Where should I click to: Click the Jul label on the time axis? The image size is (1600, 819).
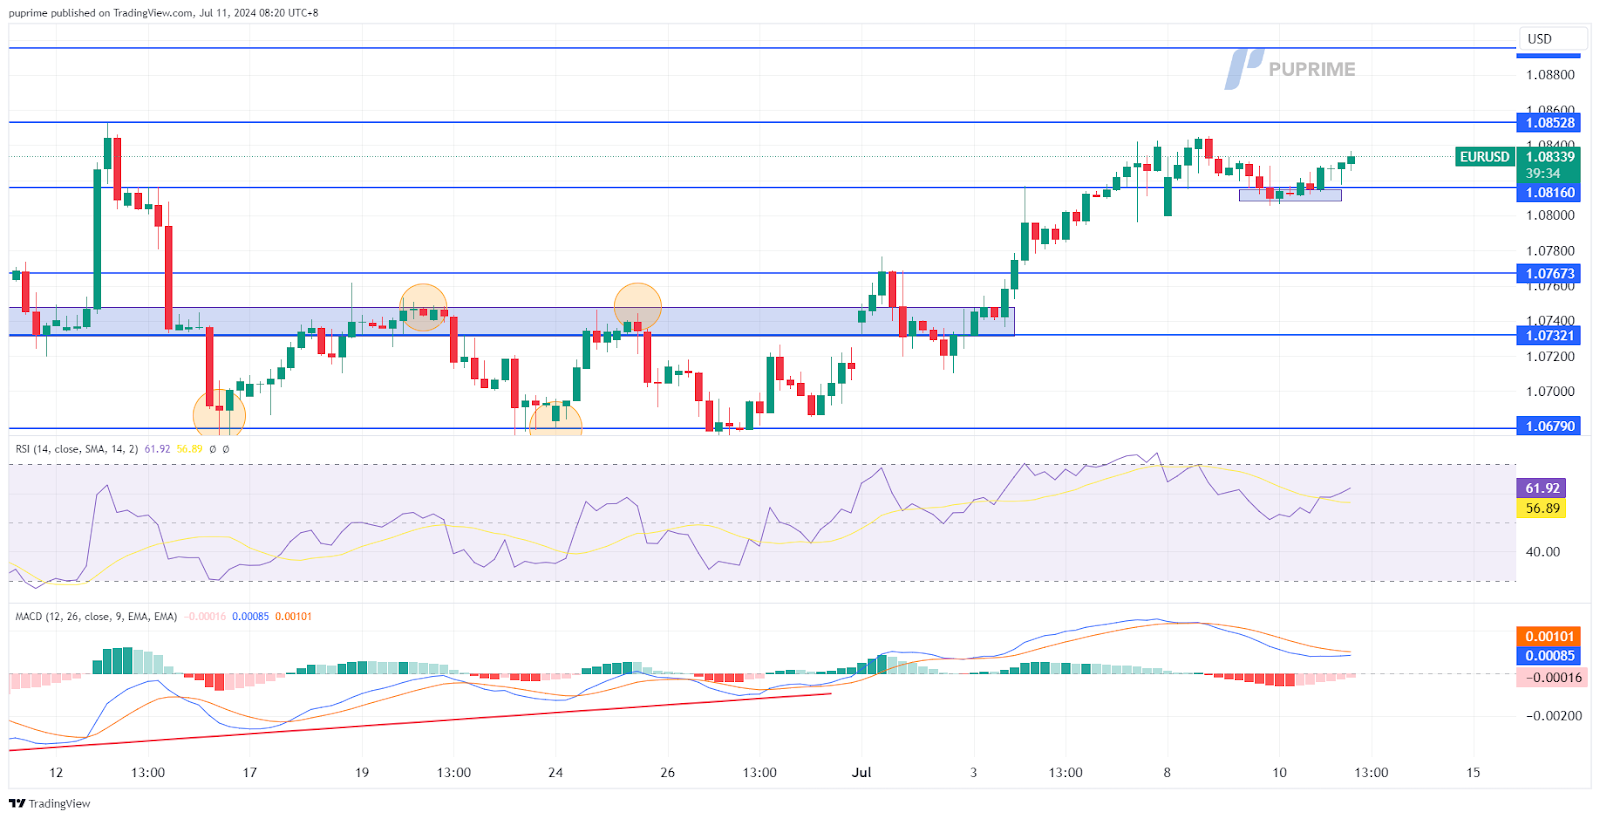[x=861, y=773]
